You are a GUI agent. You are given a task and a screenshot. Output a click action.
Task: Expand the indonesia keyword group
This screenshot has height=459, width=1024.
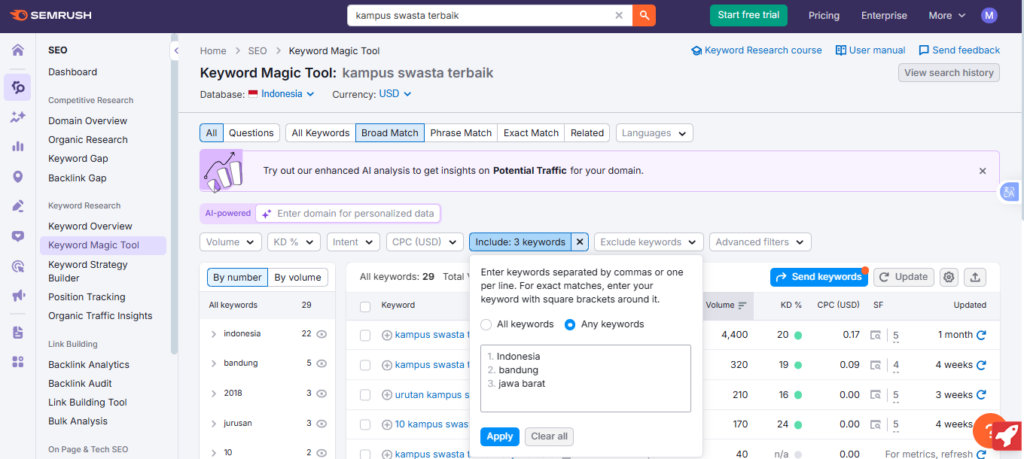(214, 334)
